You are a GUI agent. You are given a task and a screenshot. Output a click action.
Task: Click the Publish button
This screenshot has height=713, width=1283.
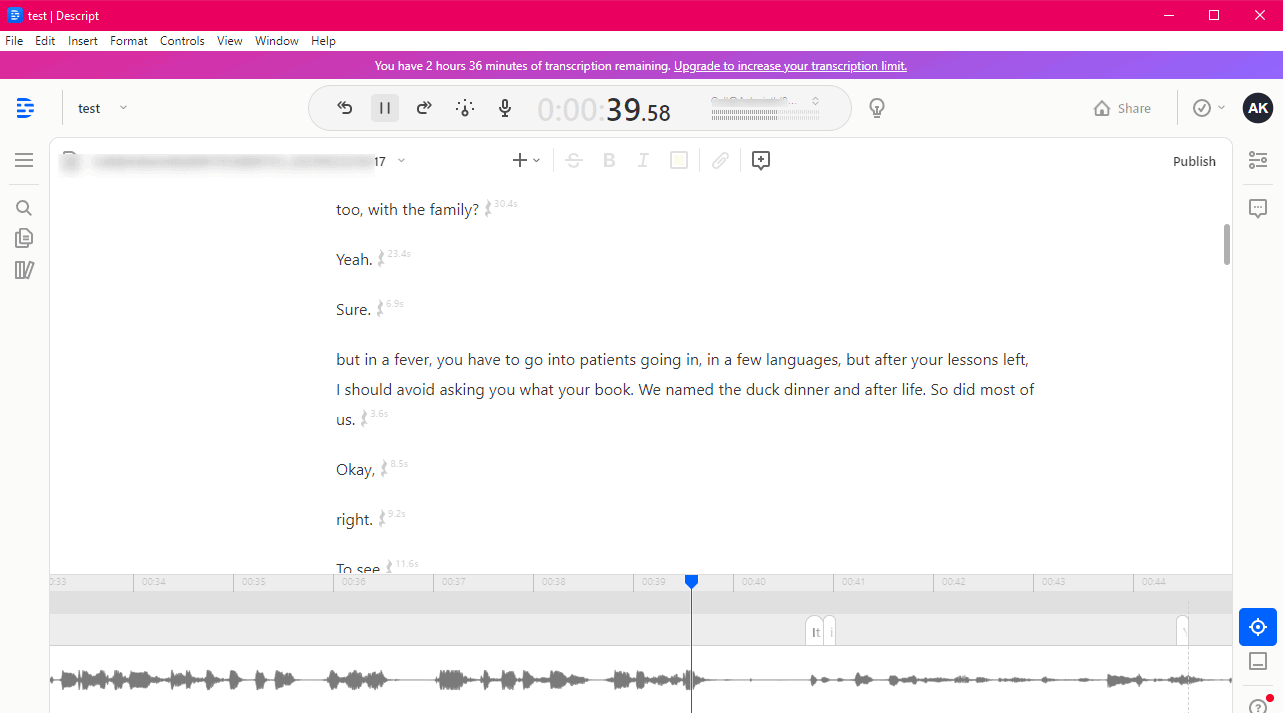1194,161
